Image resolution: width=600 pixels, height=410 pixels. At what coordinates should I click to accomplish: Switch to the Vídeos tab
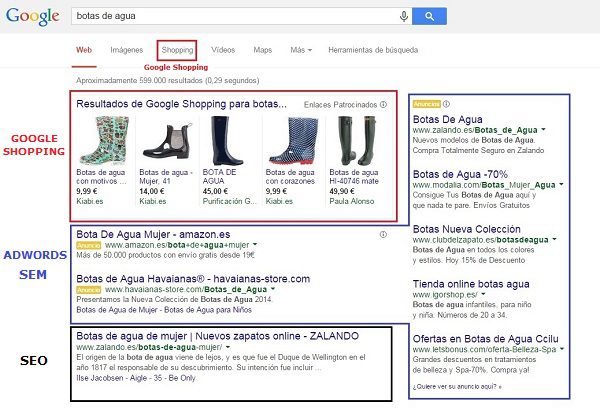223,50
